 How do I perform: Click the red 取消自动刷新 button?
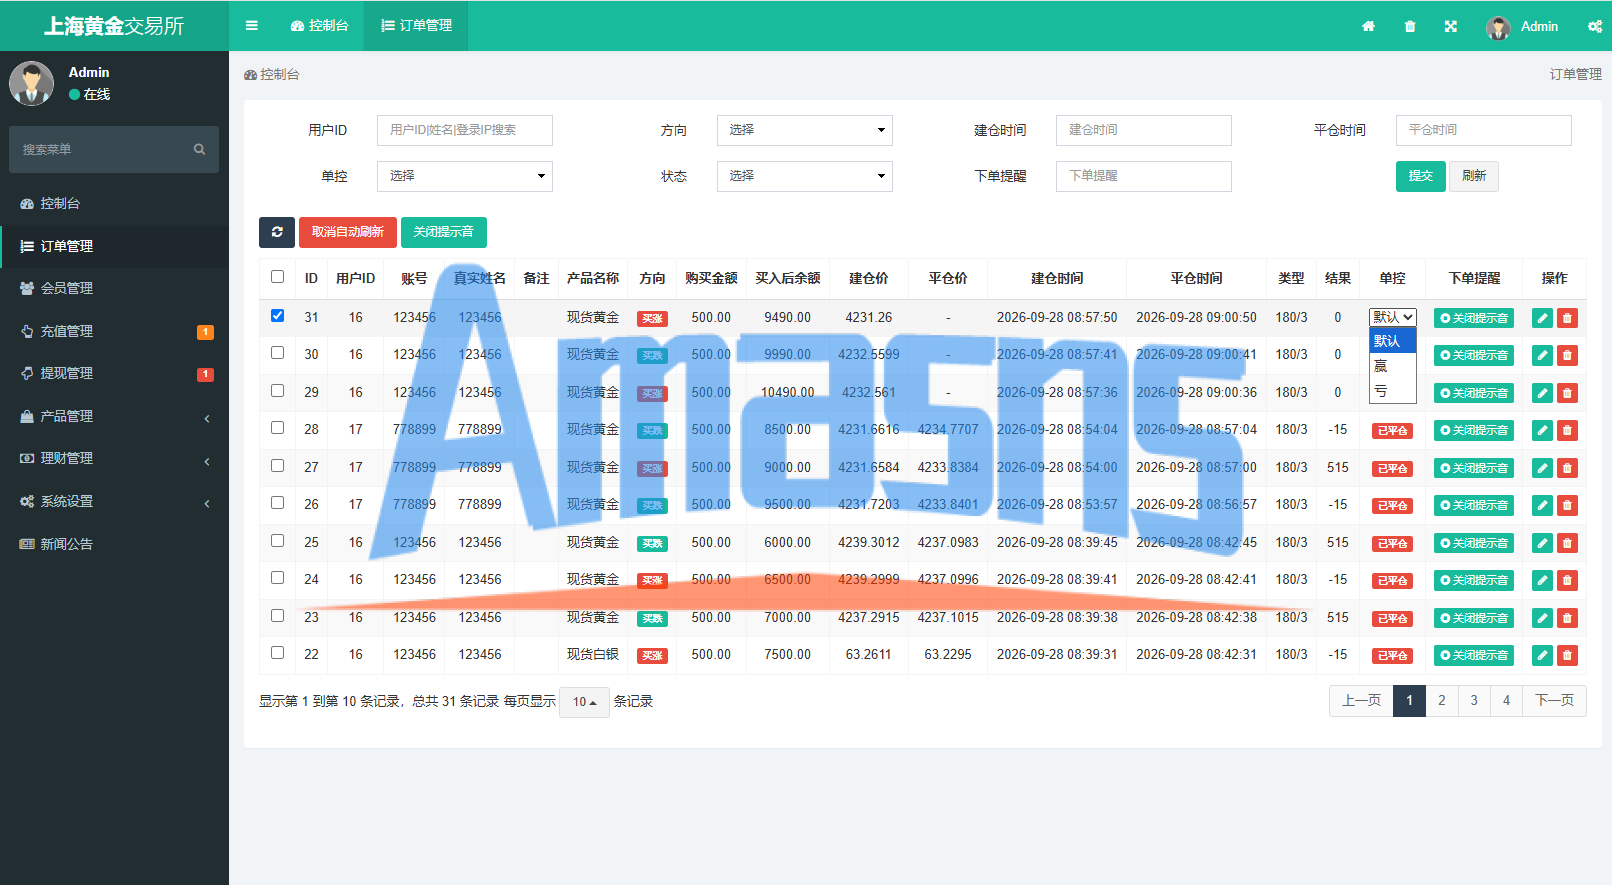point(348,232)
